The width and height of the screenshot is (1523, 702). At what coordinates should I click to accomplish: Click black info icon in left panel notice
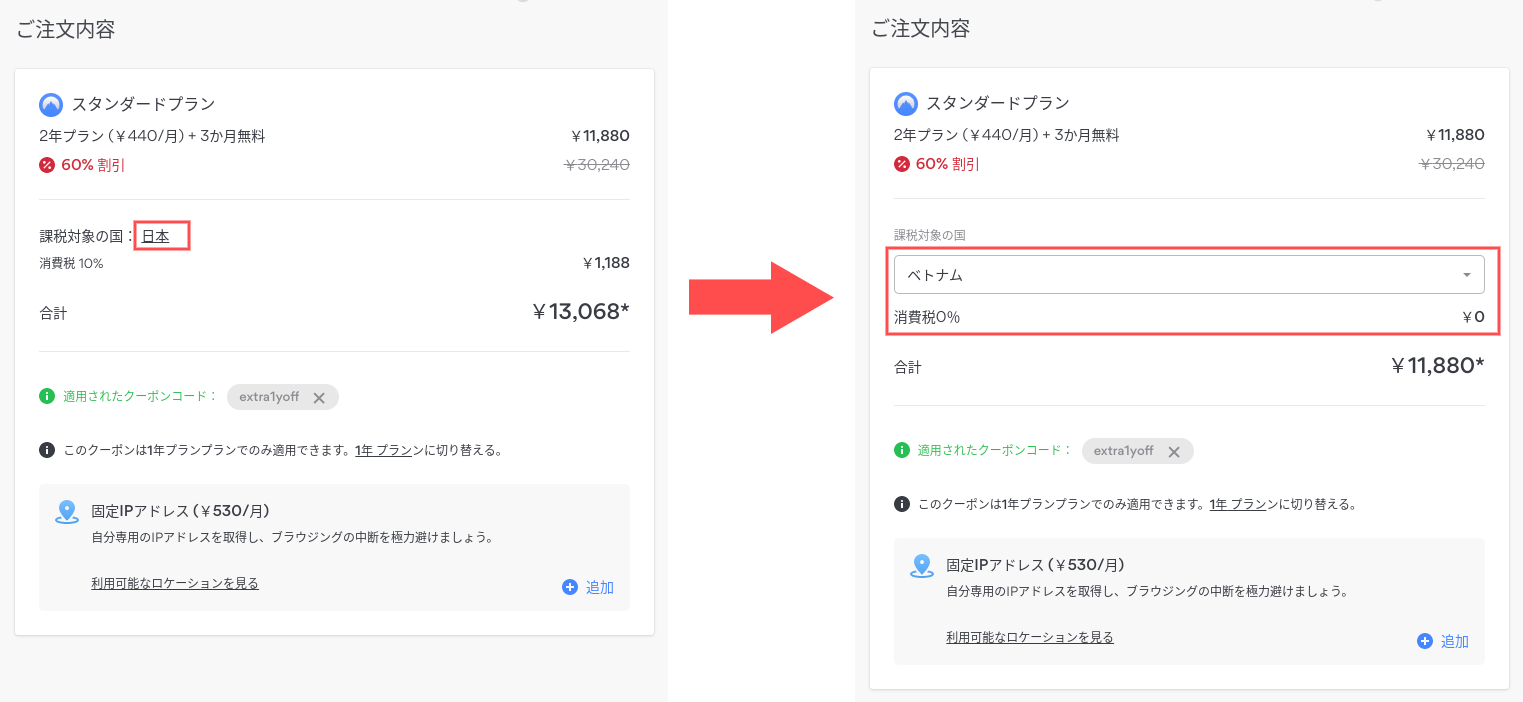(47, 450)
